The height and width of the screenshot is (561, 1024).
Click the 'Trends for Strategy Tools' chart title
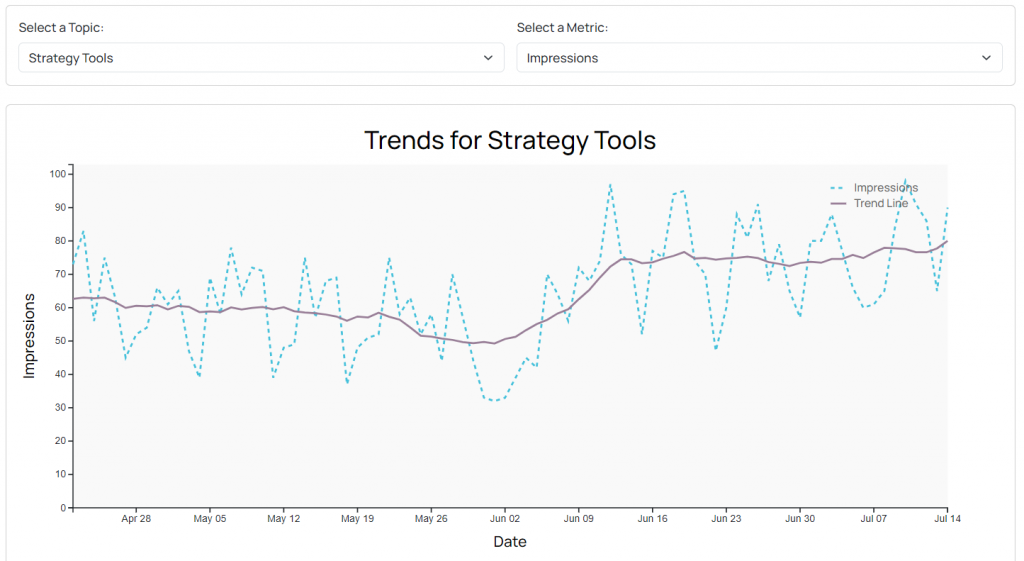click(510, 140)
